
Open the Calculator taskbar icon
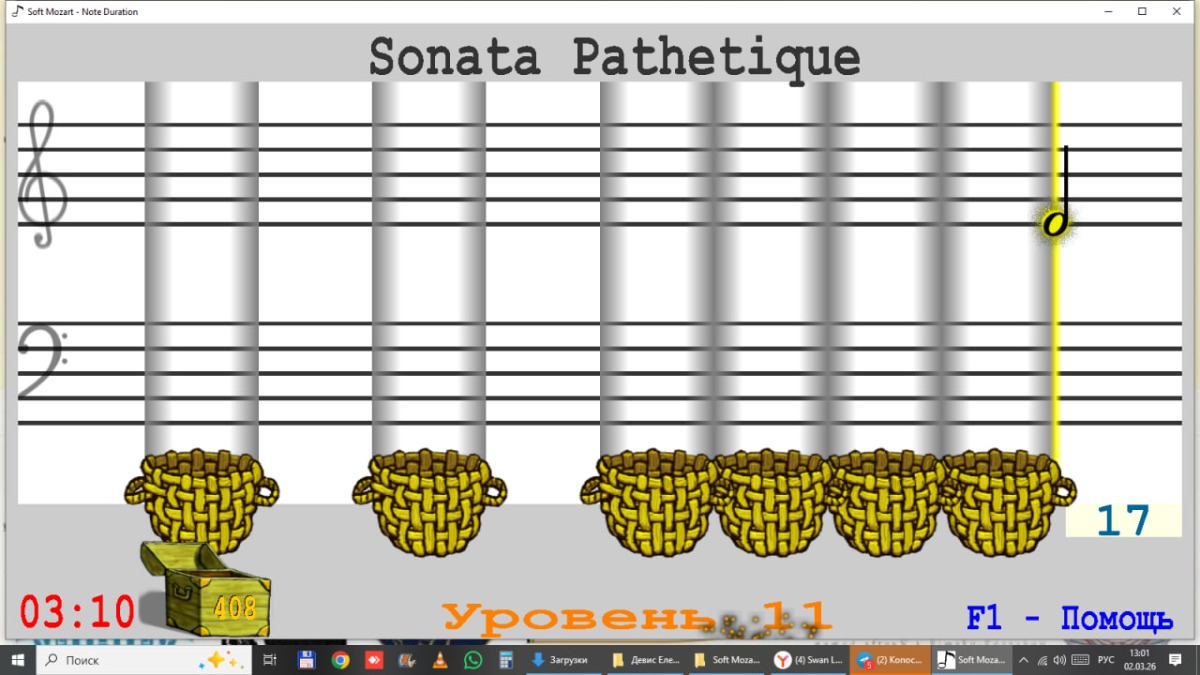click(505, 660)
